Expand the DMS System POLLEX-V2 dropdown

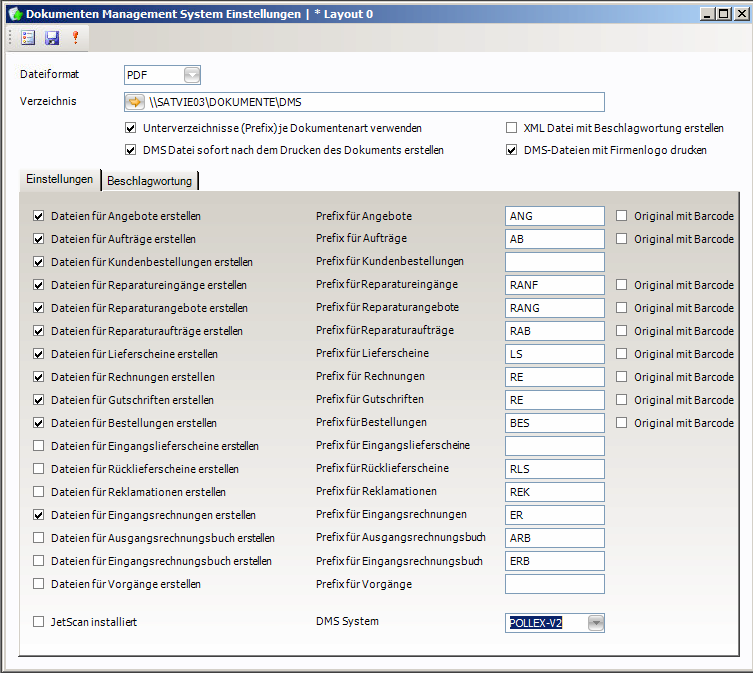tap(596, 623)
